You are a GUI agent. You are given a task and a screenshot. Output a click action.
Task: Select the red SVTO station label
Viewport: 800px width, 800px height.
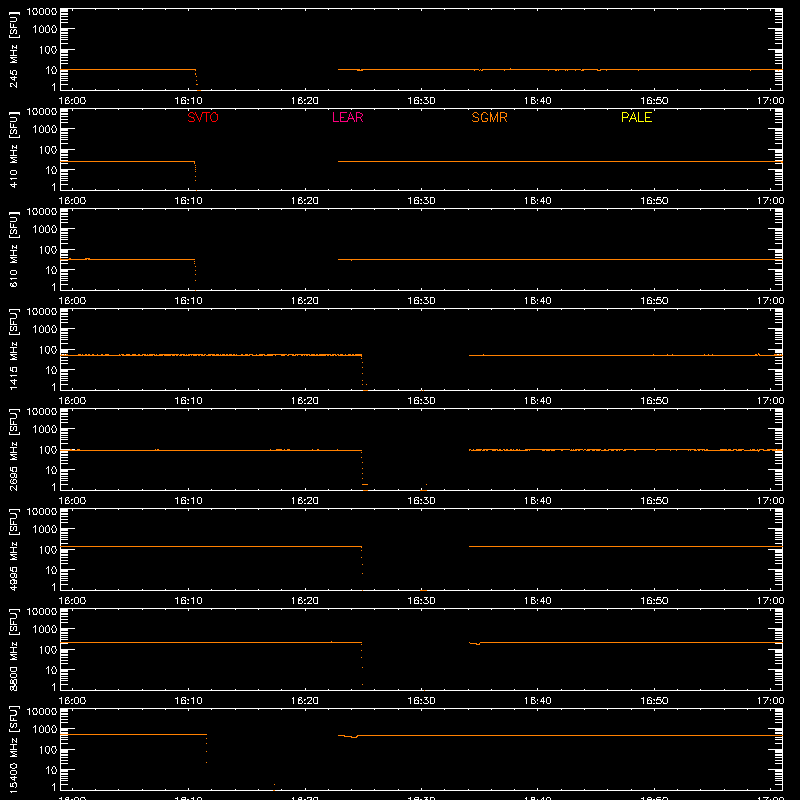[x=203, y=117]
